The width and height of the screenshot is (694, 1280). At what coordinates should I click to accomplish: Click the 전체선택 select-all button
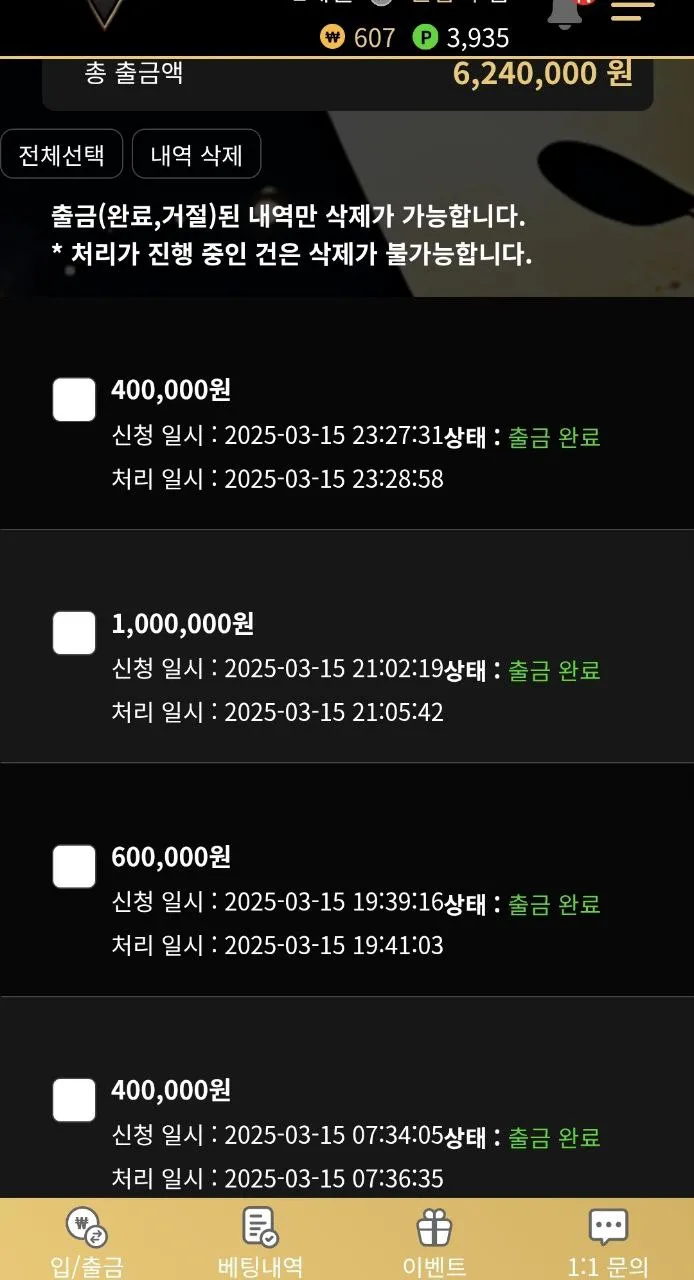coord(61,155)
